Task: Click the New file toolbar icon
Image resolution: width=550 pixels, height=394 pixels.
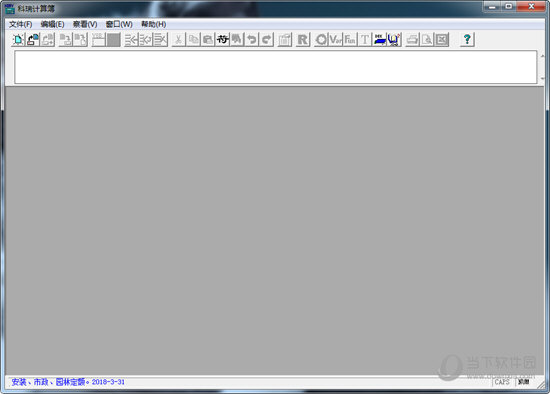Action: tap(18, 40)
